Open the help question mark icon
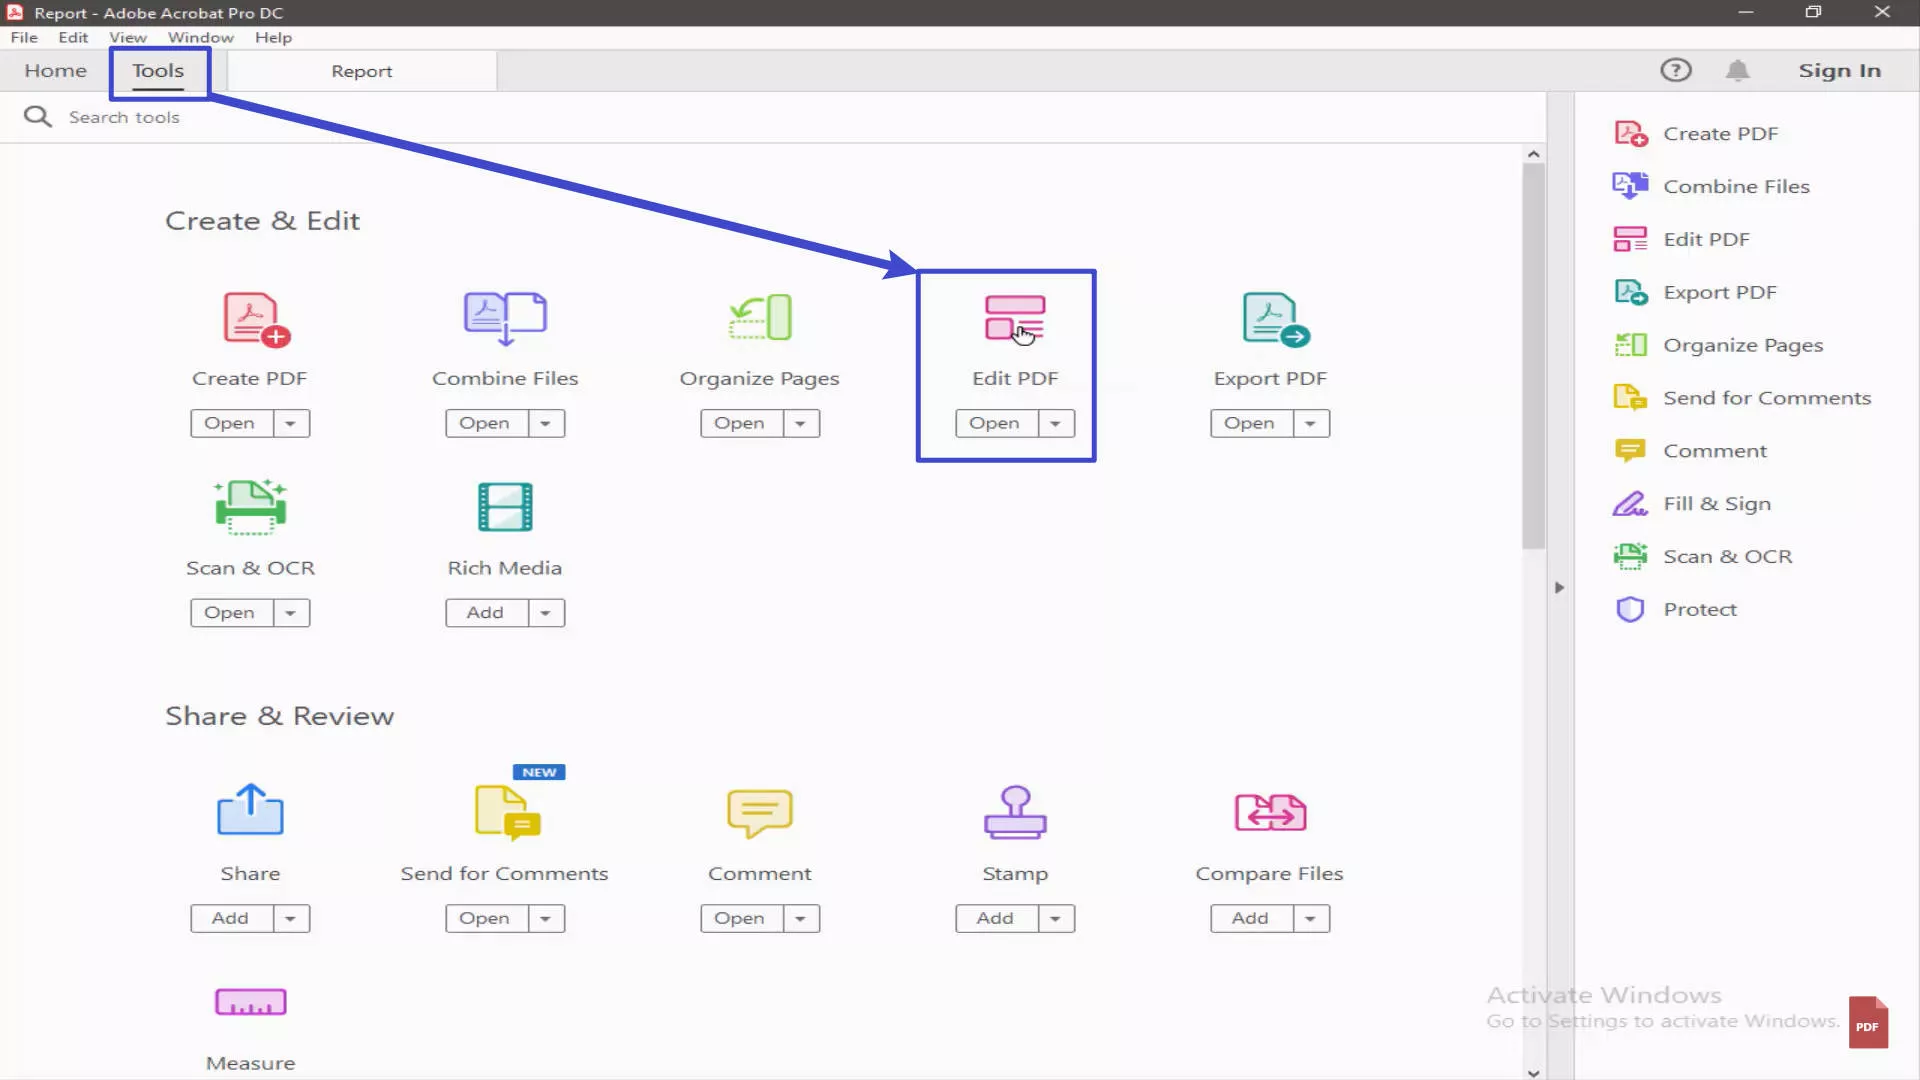Screen dimensions: 1920x1080 (x=1675, y=70)
